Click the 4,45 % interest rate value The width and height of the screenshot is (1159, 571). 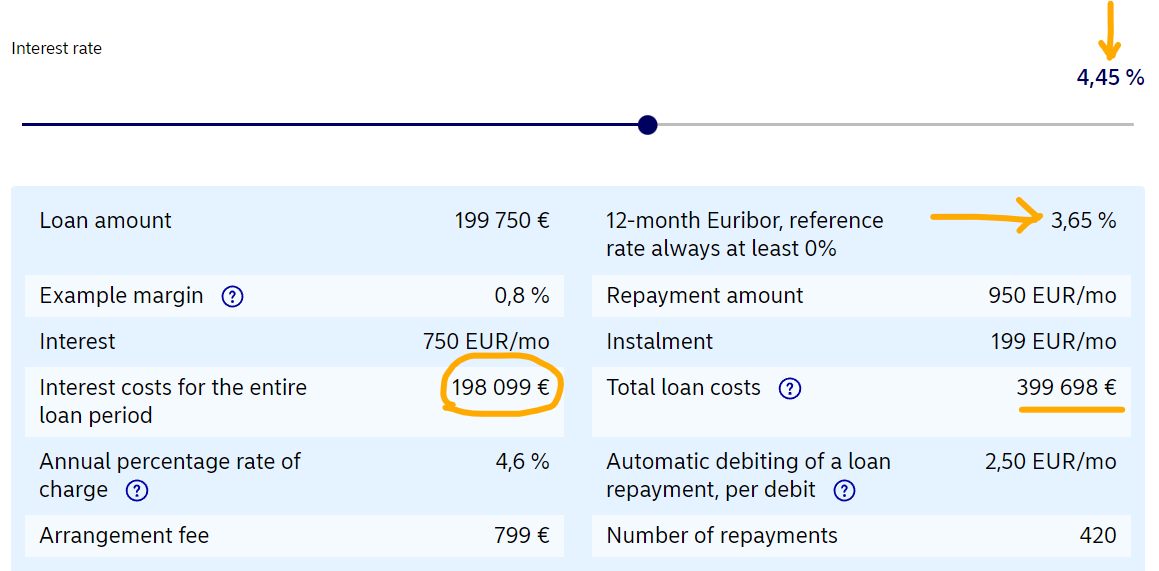[x=1110, y=77]
